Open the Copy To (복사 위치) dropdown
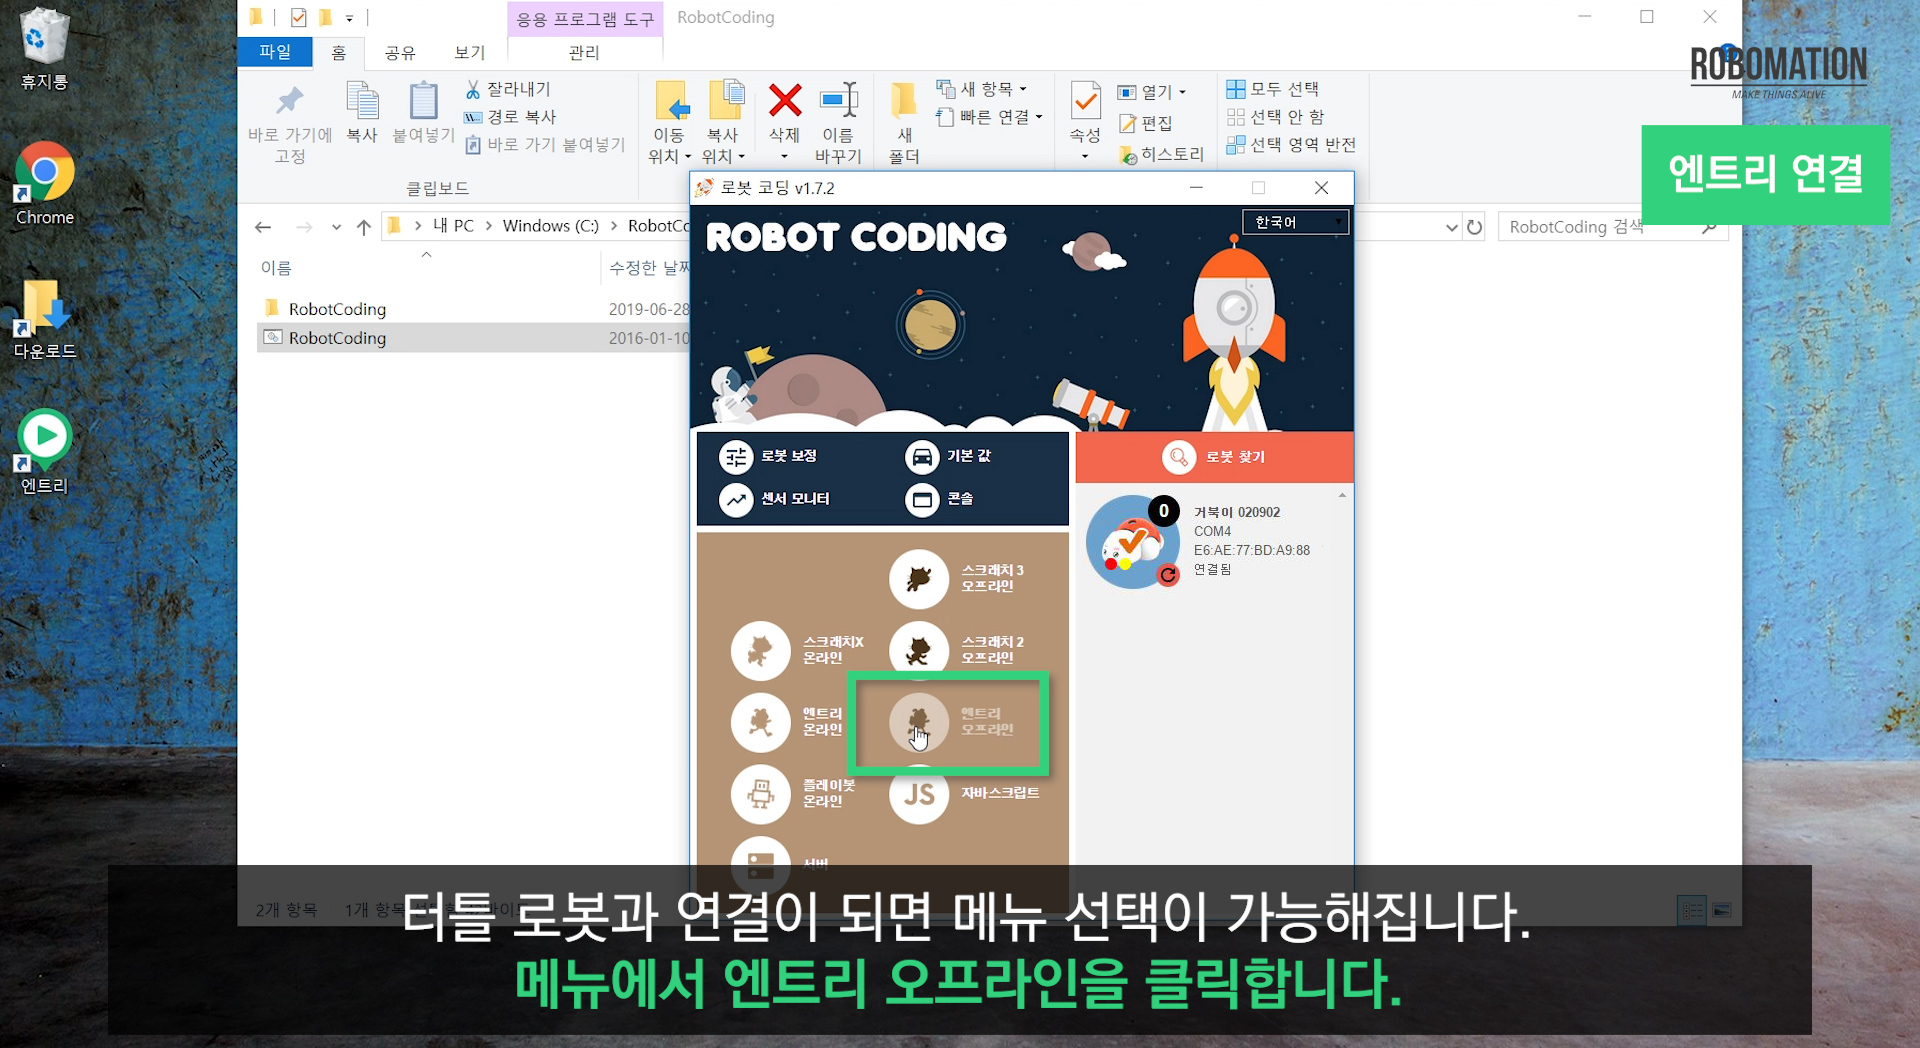This screenshot has height=1048, width=1920. (723, 124)
